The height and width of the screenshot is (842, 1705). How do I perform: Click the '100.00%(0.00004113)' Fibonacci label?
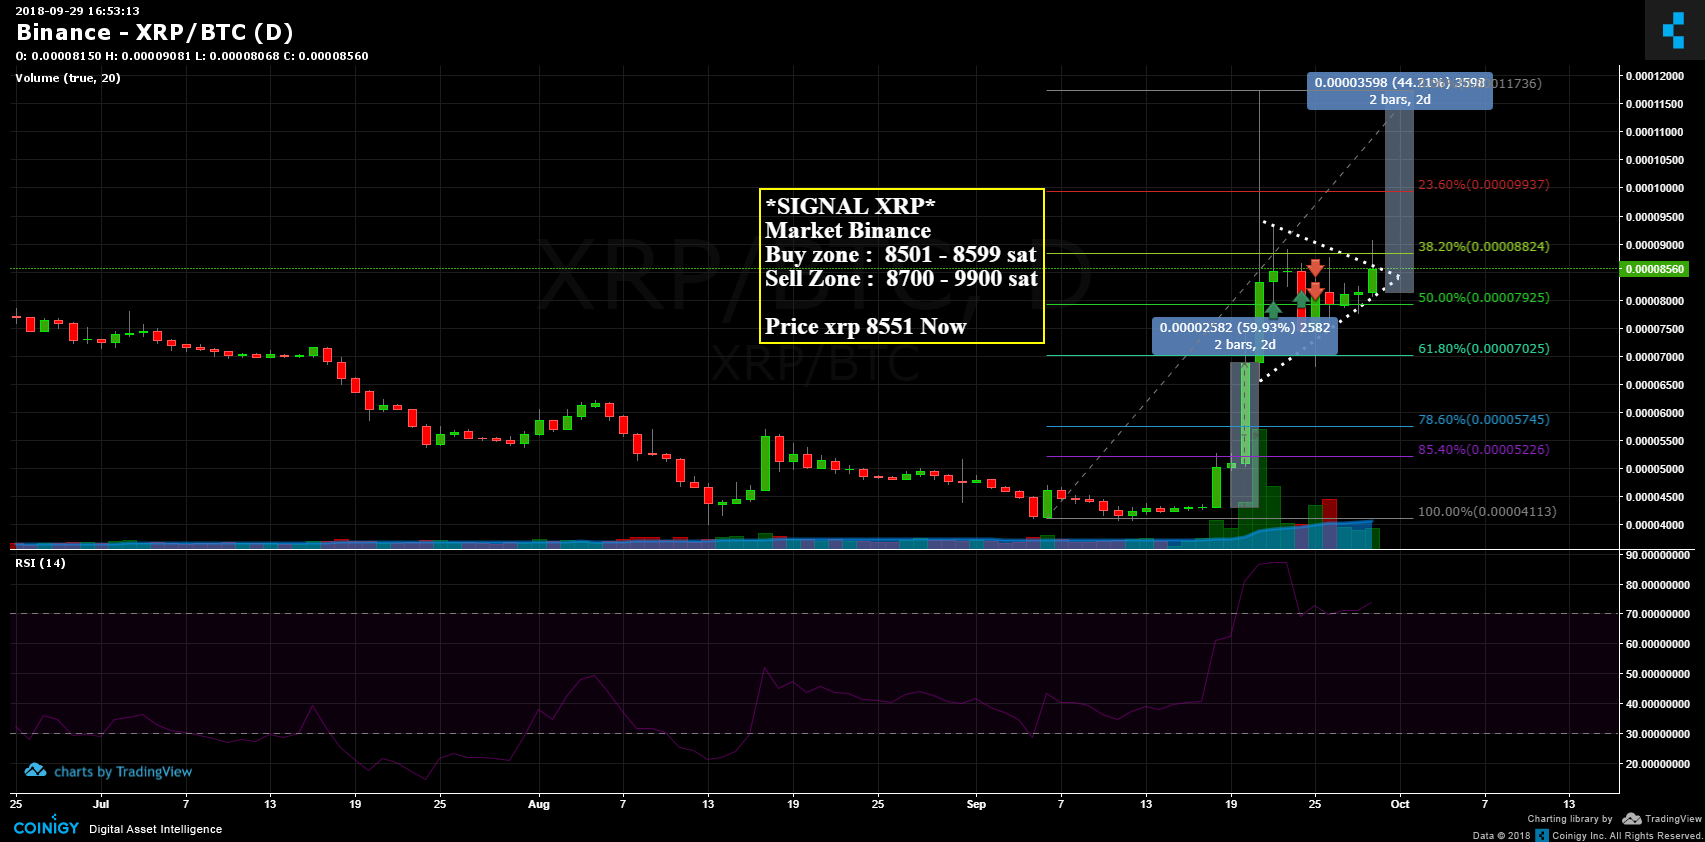point(1487,512)
